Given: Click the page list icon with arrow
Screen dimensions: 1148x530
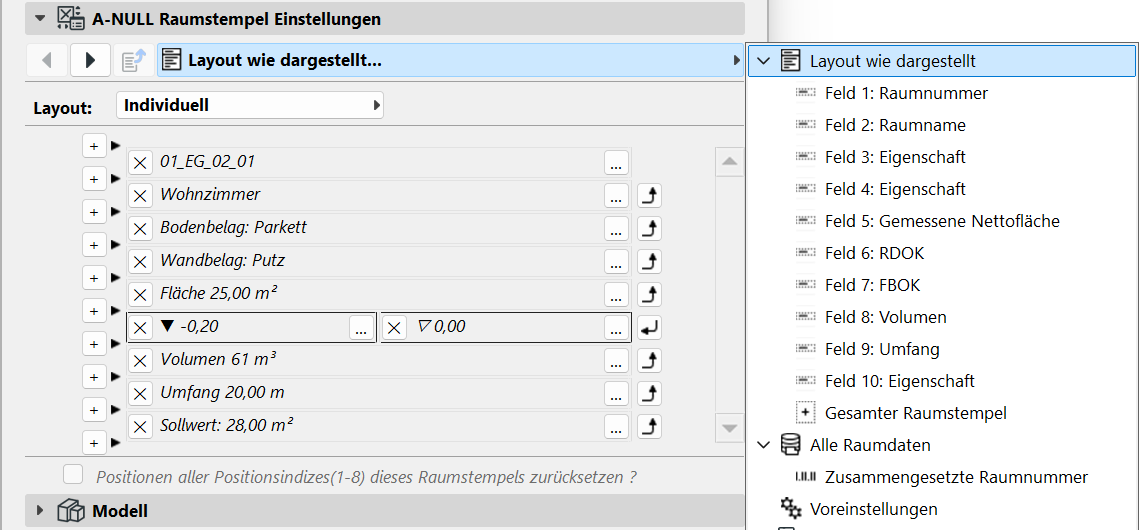Looking at the screenshot, I should [x=134, y=61].
